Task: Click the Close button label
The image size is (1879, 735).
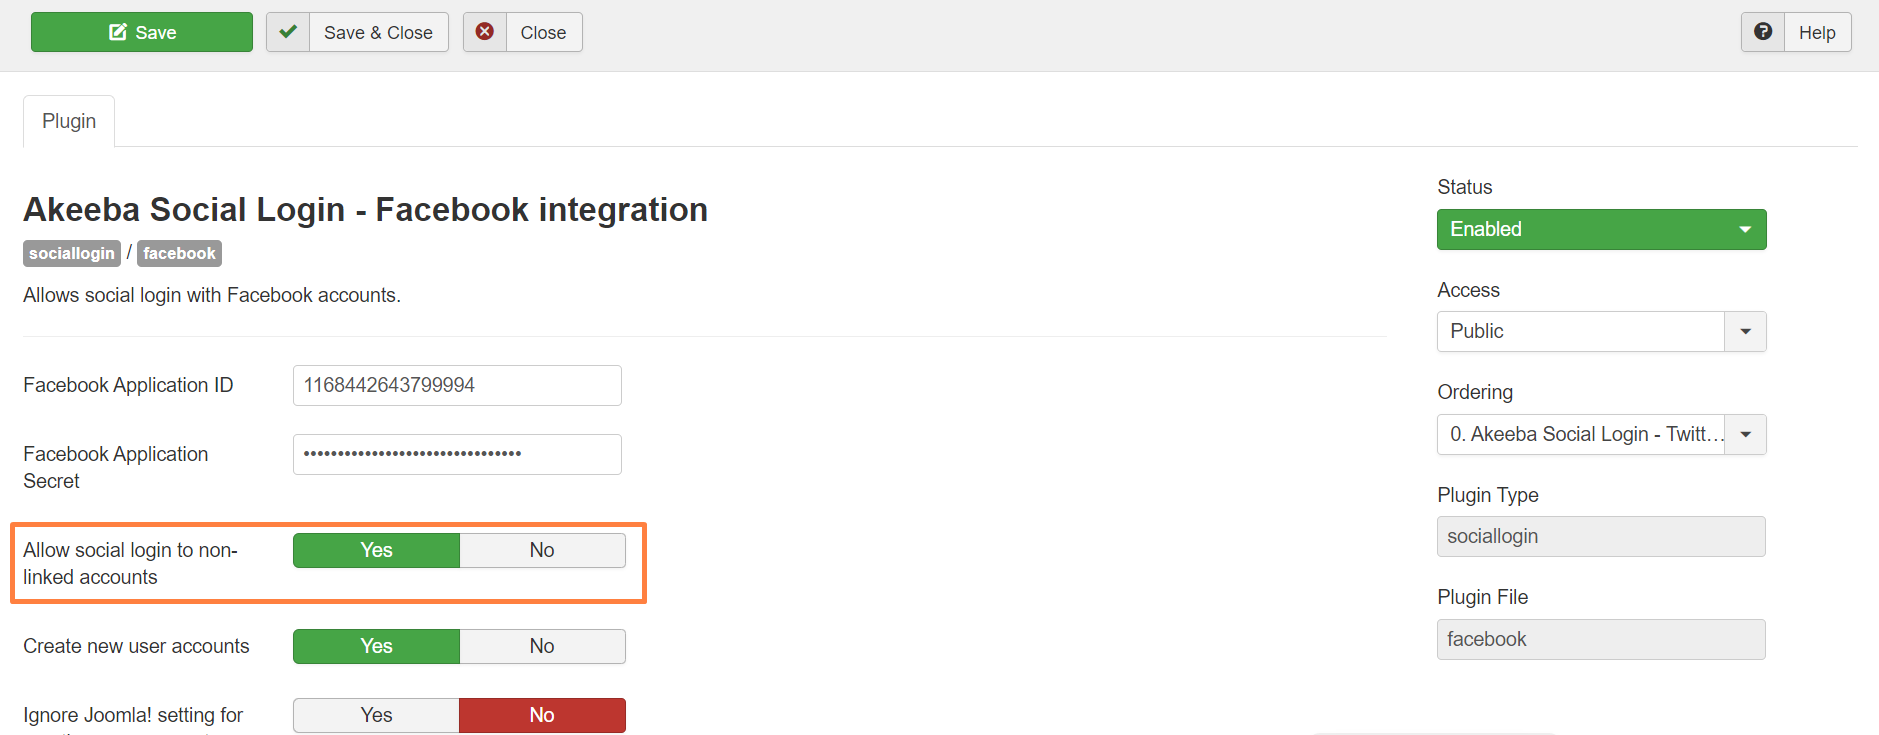Action: click(543, 32)
